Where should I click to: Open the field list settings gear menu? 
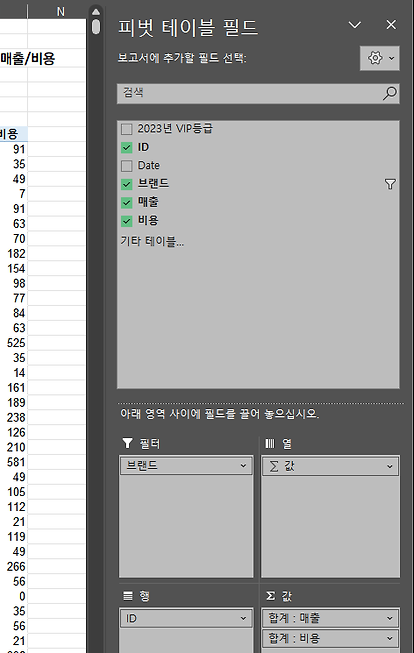(x=379, y=58)
